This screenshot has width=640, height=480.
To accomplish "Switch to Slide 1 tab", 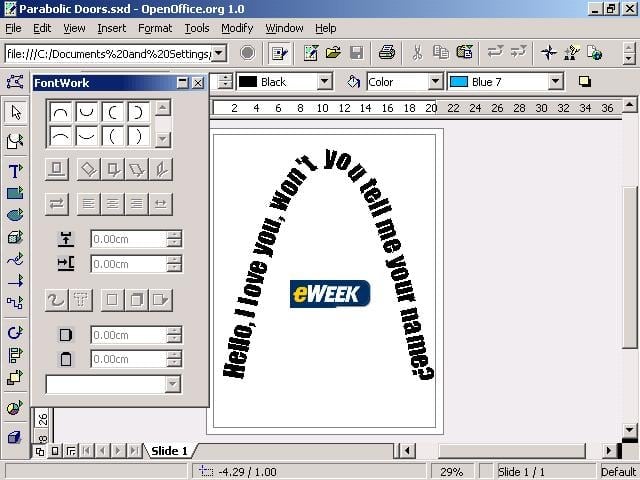I will pyautogui.click(x=169, y=451).
